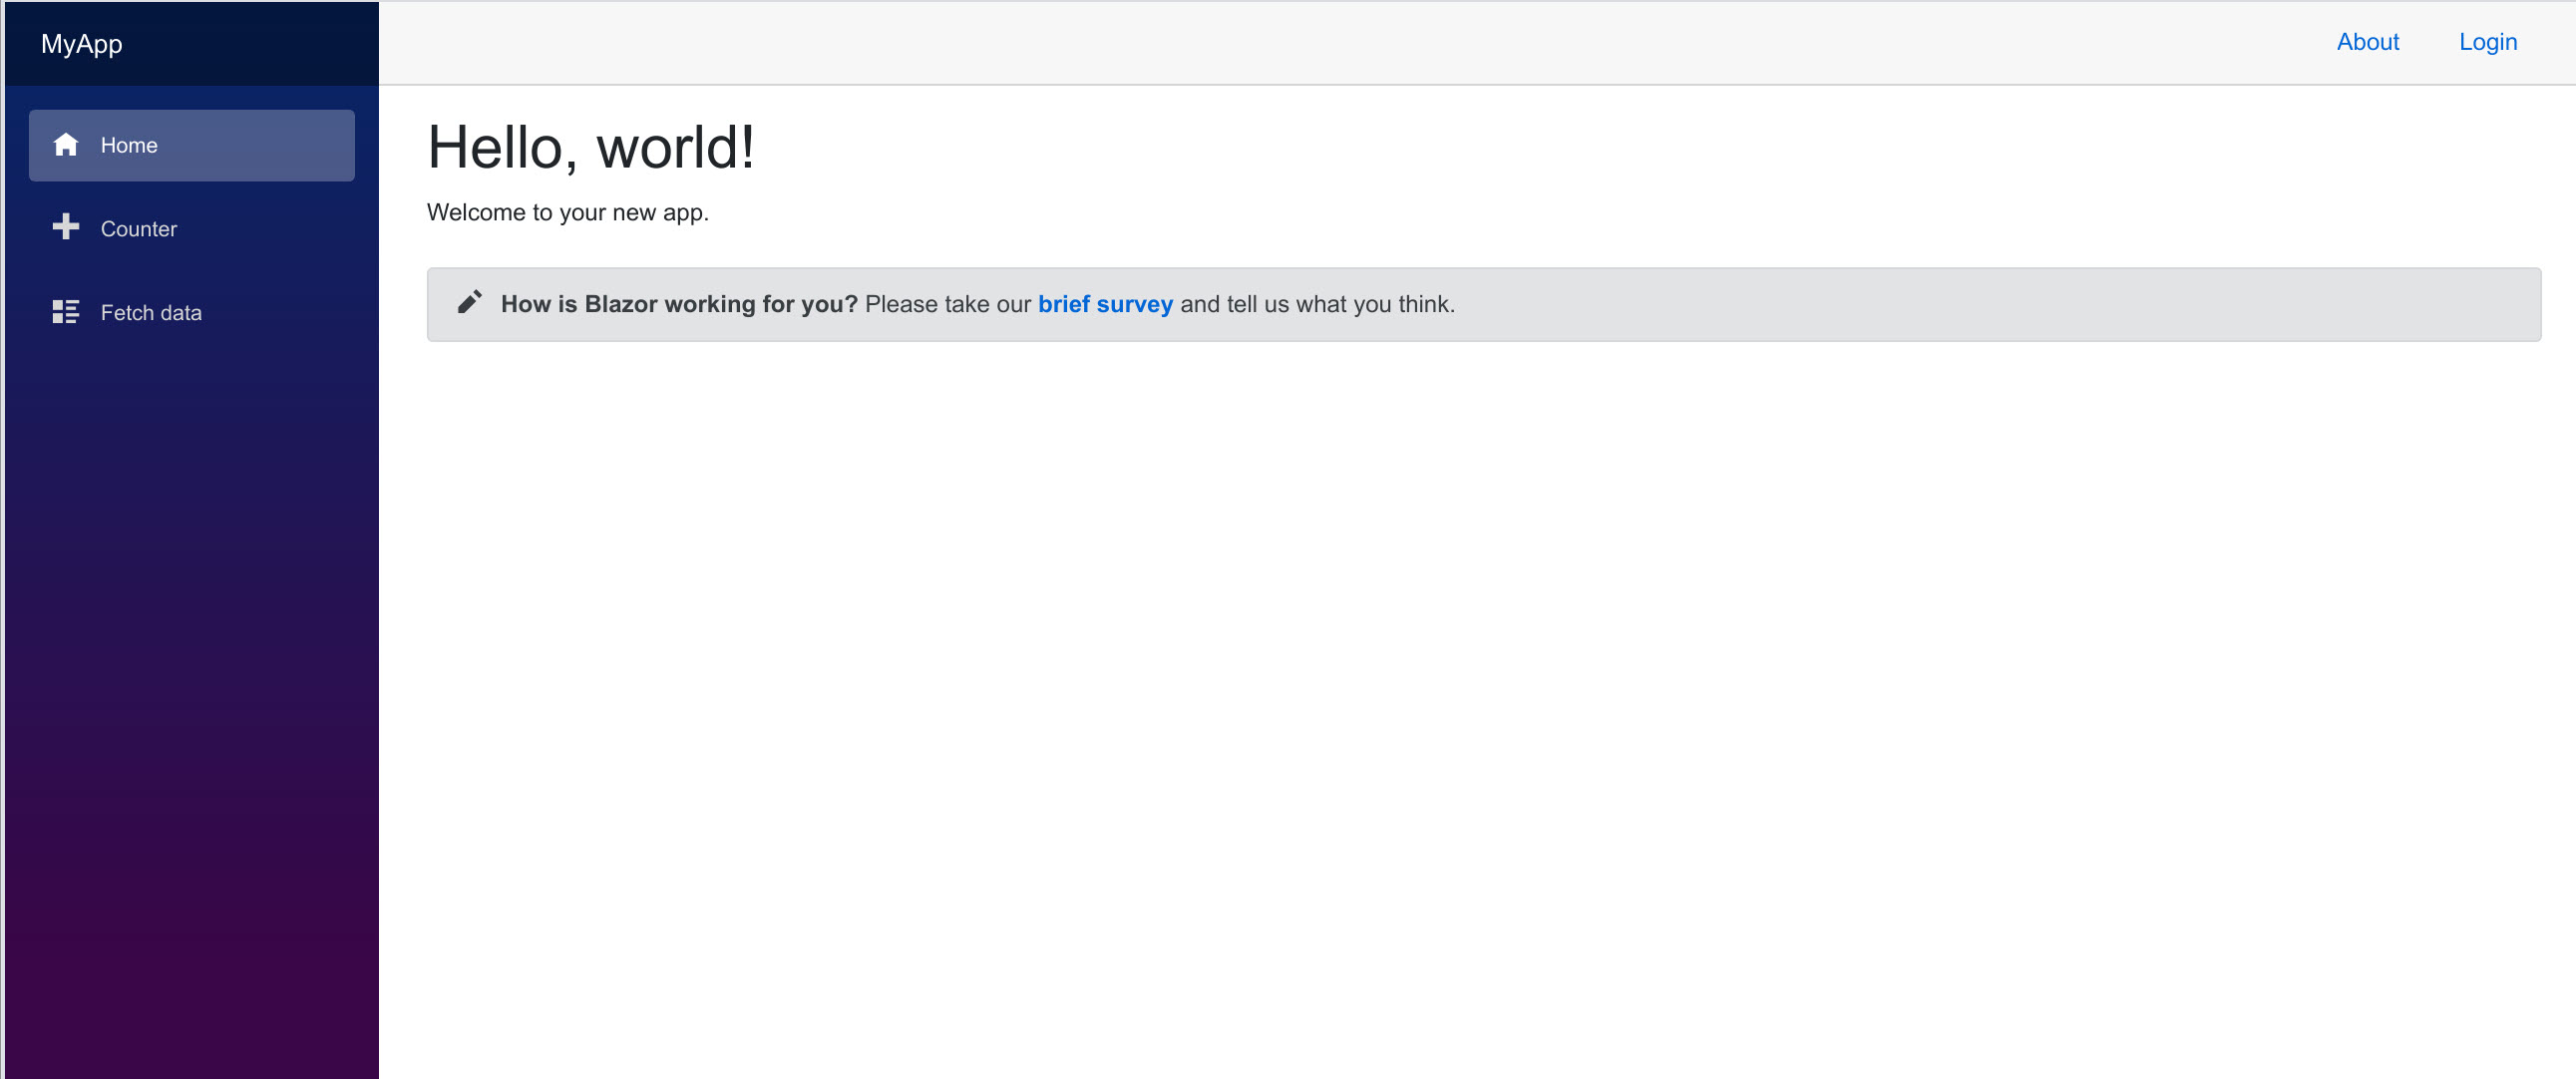
Task: Follow the brief survey link
Action: pos(1104,304)
